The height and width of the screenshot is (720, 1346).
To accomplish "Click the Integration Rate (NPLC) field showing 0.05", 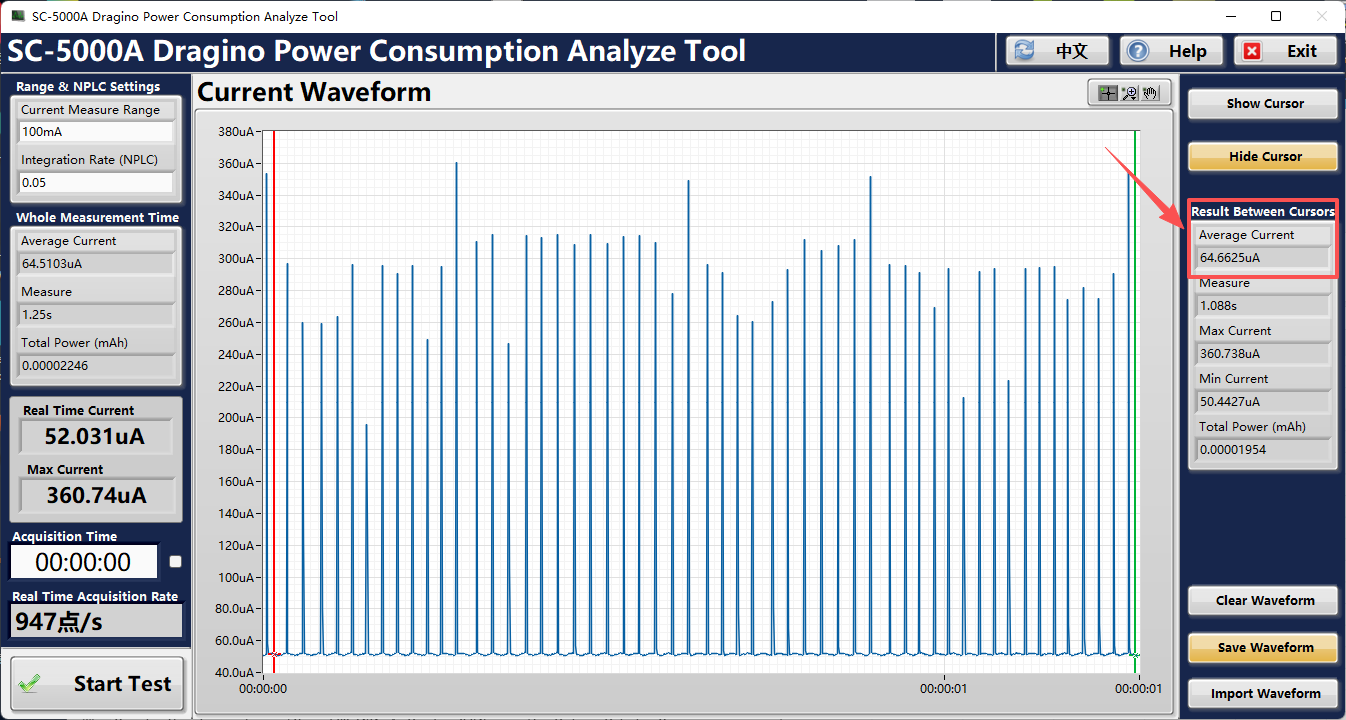I will [x=96, y=183].
